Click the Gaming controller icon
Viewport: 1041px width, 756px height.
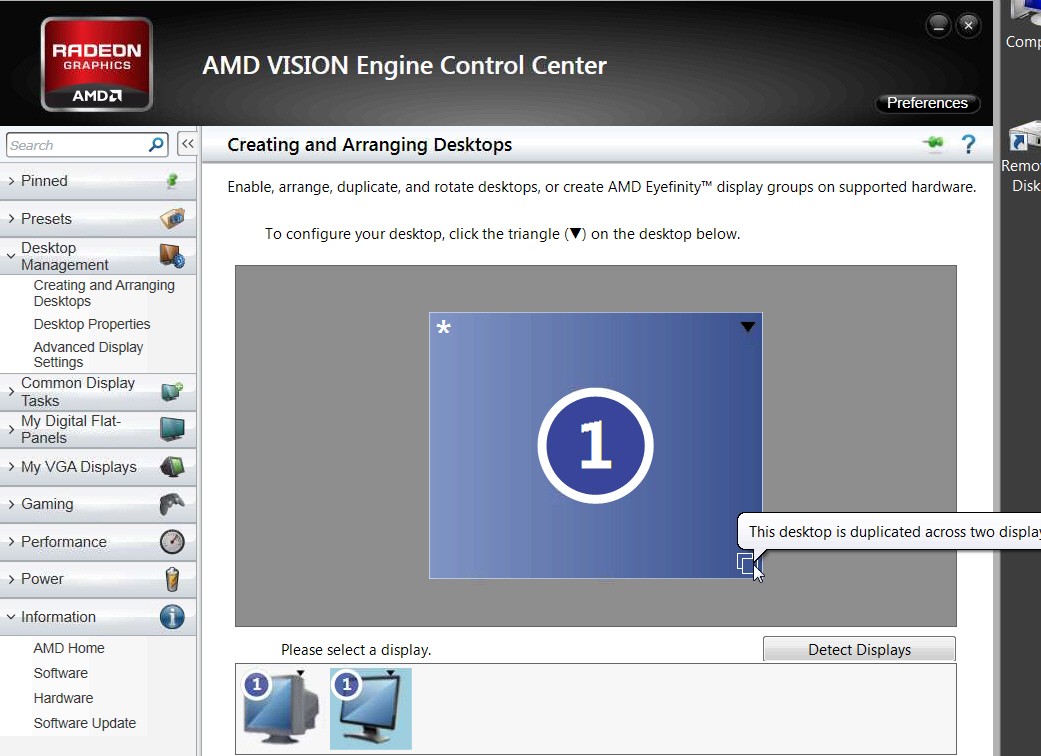(x=172, y=504)
